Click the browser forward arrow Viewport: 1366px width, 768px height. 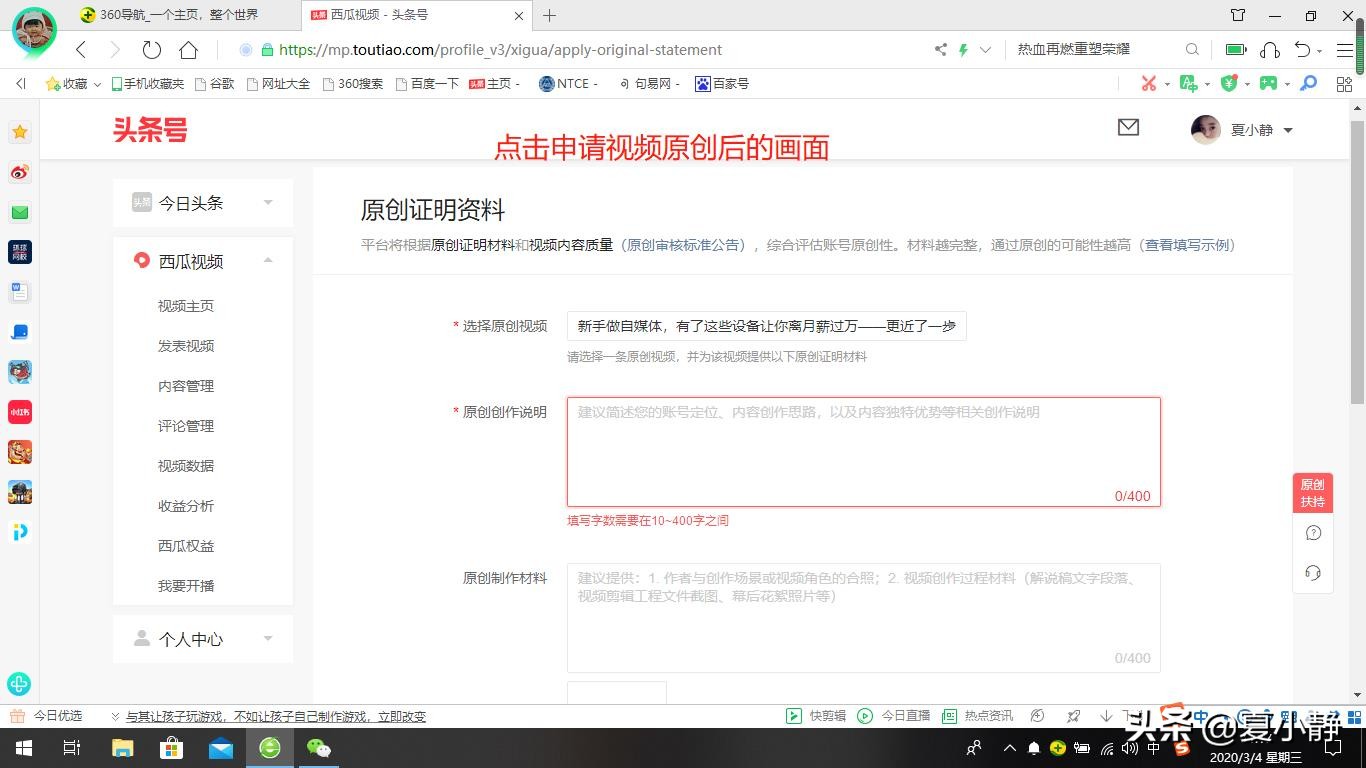[x=115, y=49]
